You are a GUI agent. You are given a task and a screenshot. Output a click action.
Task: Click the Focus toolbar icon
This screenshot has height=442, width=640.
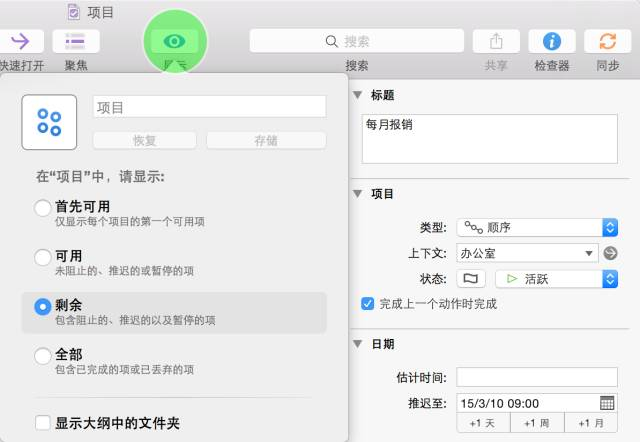point(75,41)
